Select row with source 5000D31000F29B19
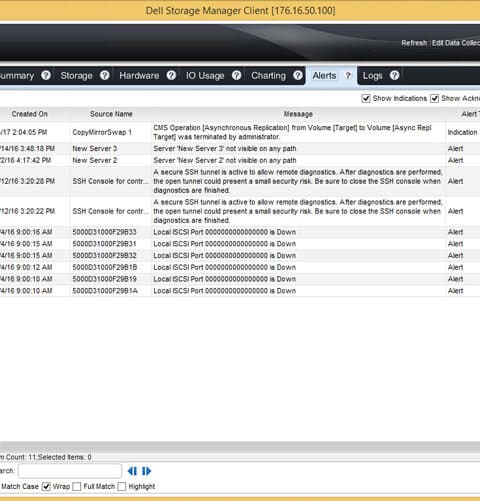480x501 pixels. [x=240, y=279]
